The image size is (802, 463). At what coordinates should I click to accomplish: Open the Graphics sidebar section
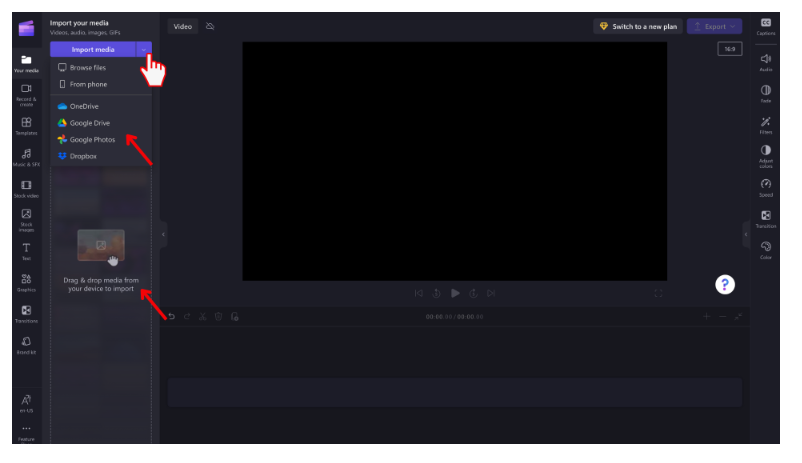(x=26, y=282)
